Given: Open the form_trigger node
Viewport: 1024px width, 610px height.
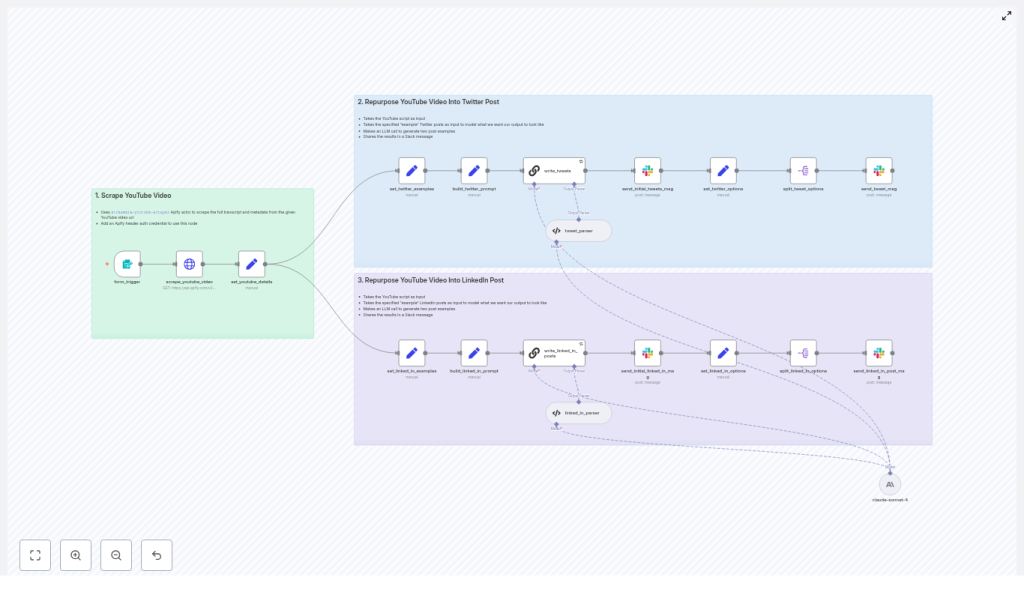Looking at the screenshot, I should 127,264.
